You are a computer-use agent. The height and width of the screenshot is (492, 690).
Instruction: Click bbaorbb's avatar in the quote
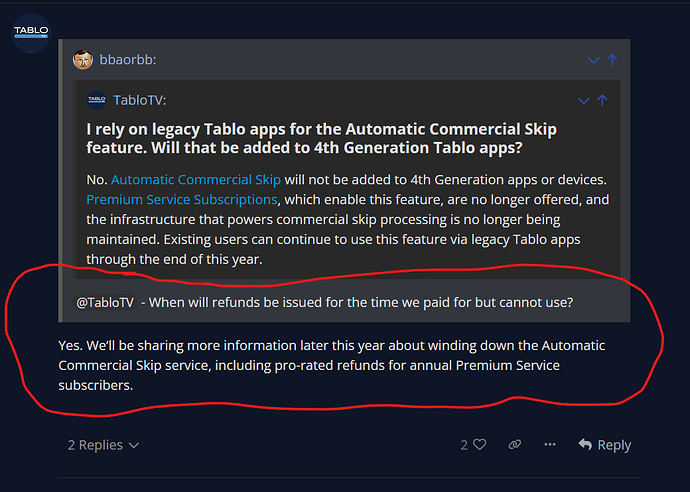pyautogui.click(x=83, y=60)
